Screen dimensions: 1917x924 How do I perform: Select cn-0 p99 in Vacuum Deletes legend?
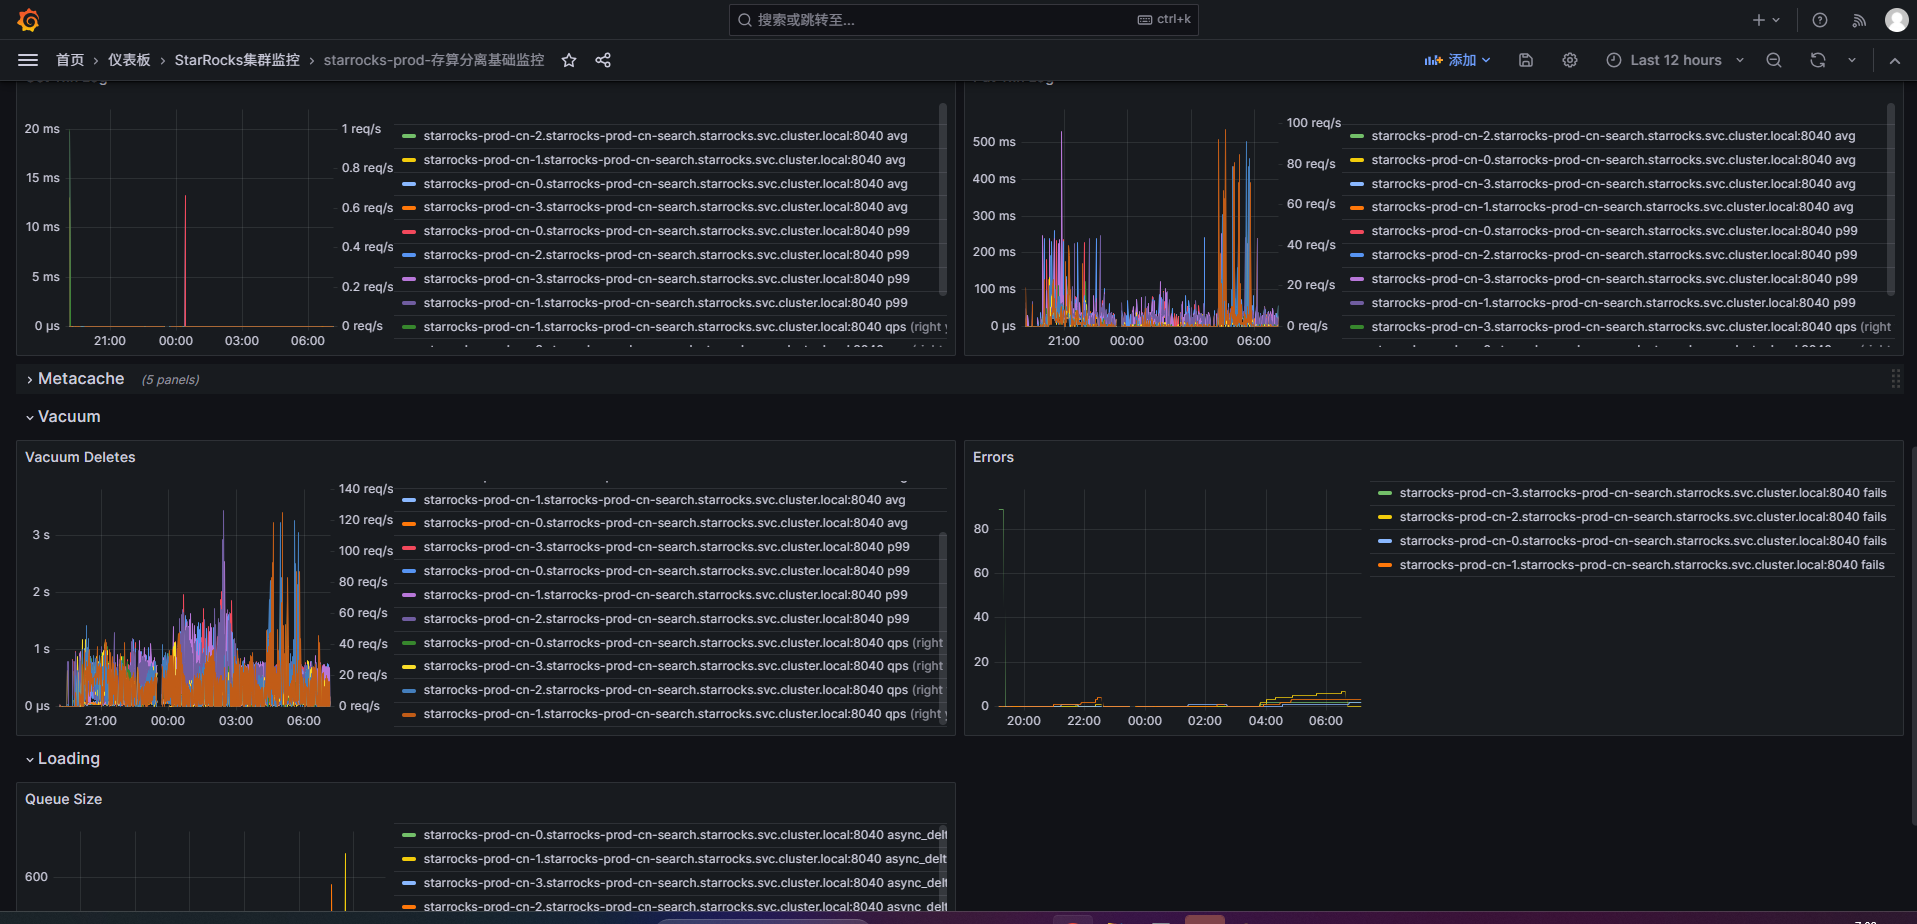[666, 571]
